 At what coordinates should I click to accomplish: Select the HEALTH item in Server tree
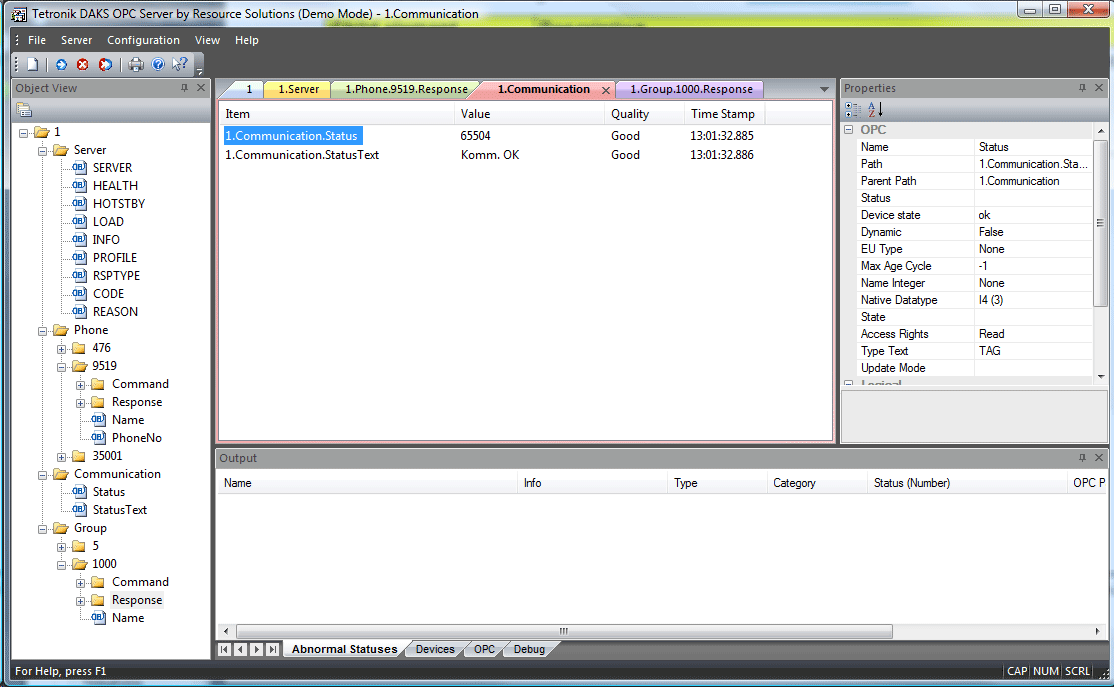[x=115, y=186]
